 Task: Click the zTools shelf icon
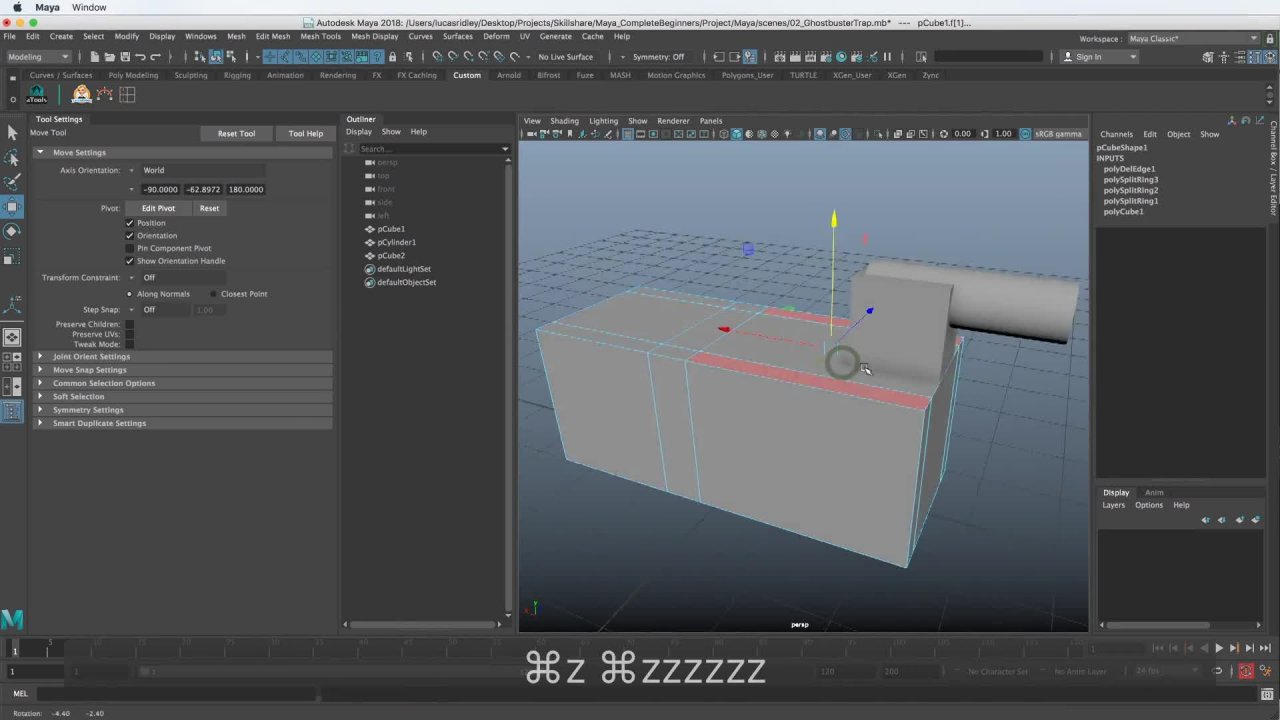pos(37,95)
